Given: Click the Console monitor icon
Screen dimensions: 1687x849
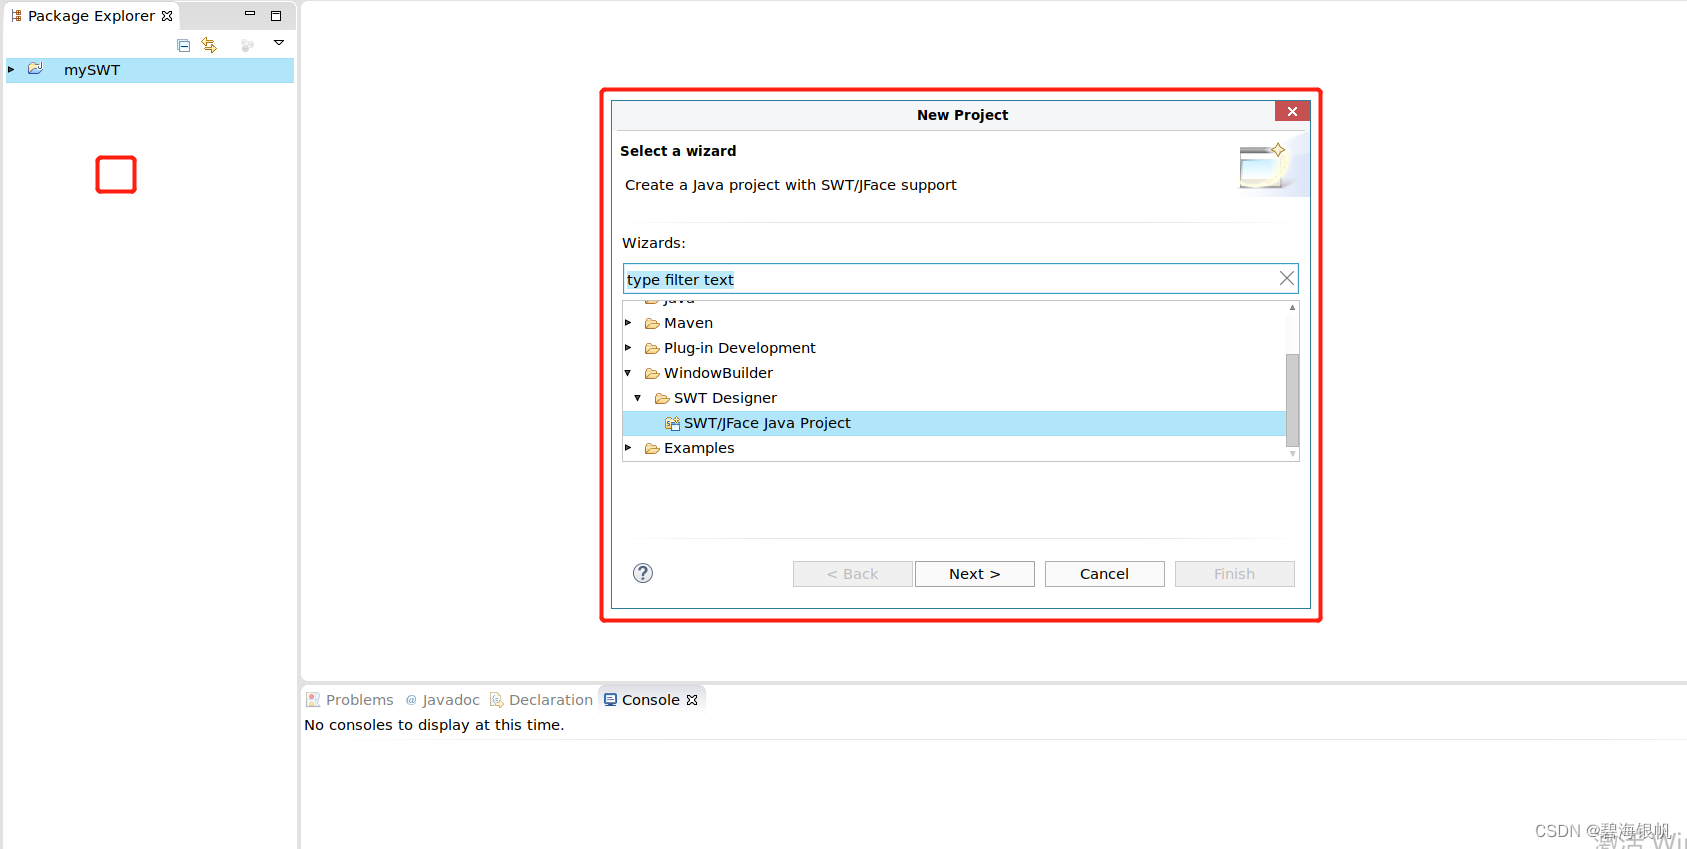Looking at the screenshot, I should coord(610,700).
